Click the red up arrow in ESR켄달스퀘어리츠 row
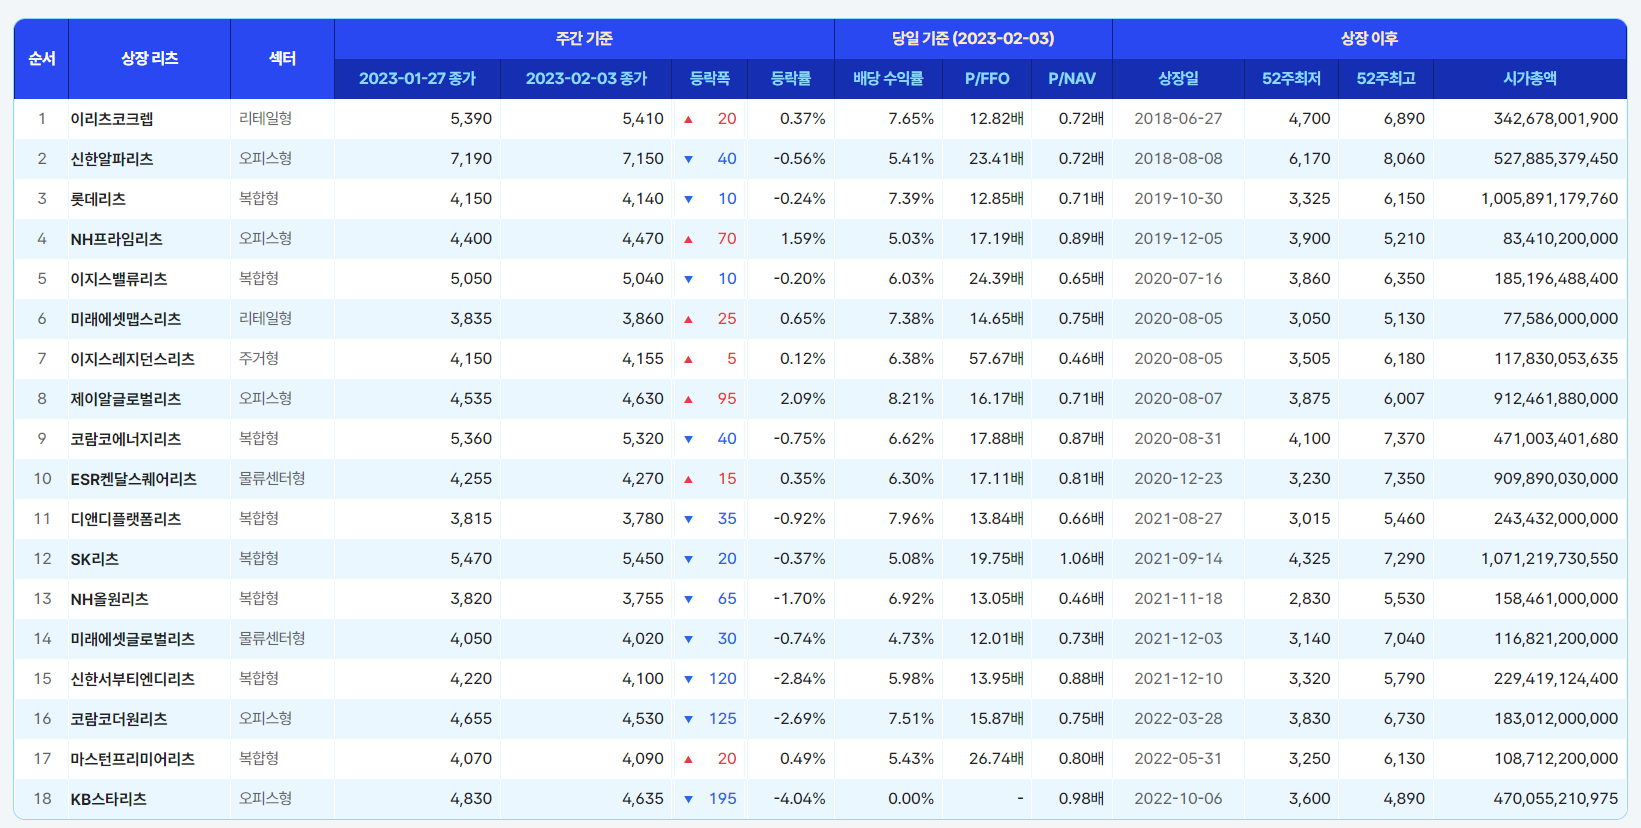1641x828 pixels. pos(688,479)
